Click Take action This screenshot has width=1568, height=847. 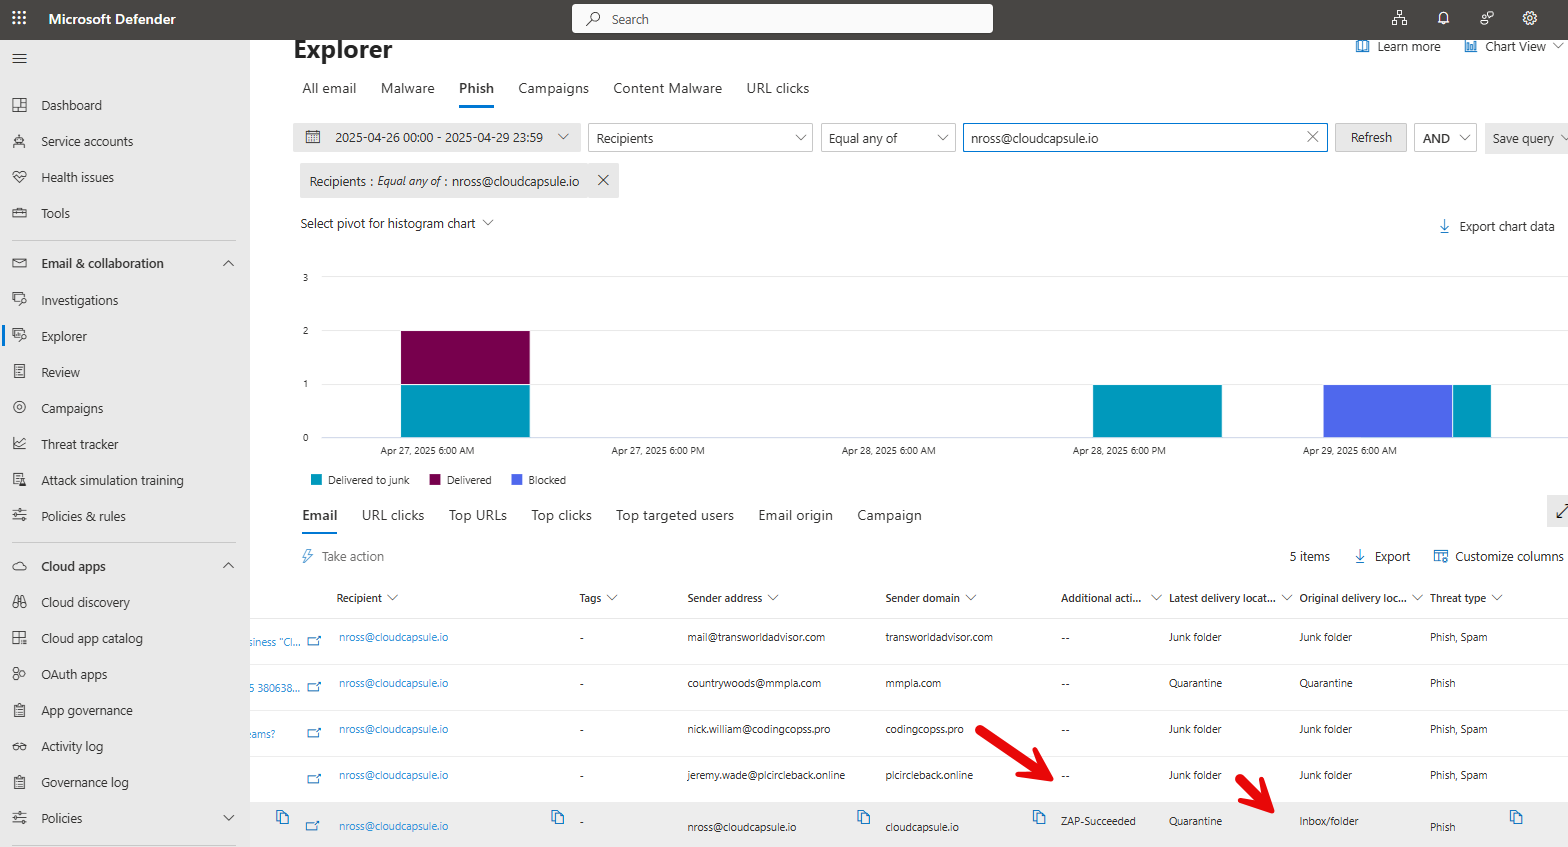[x=343, y=556]
